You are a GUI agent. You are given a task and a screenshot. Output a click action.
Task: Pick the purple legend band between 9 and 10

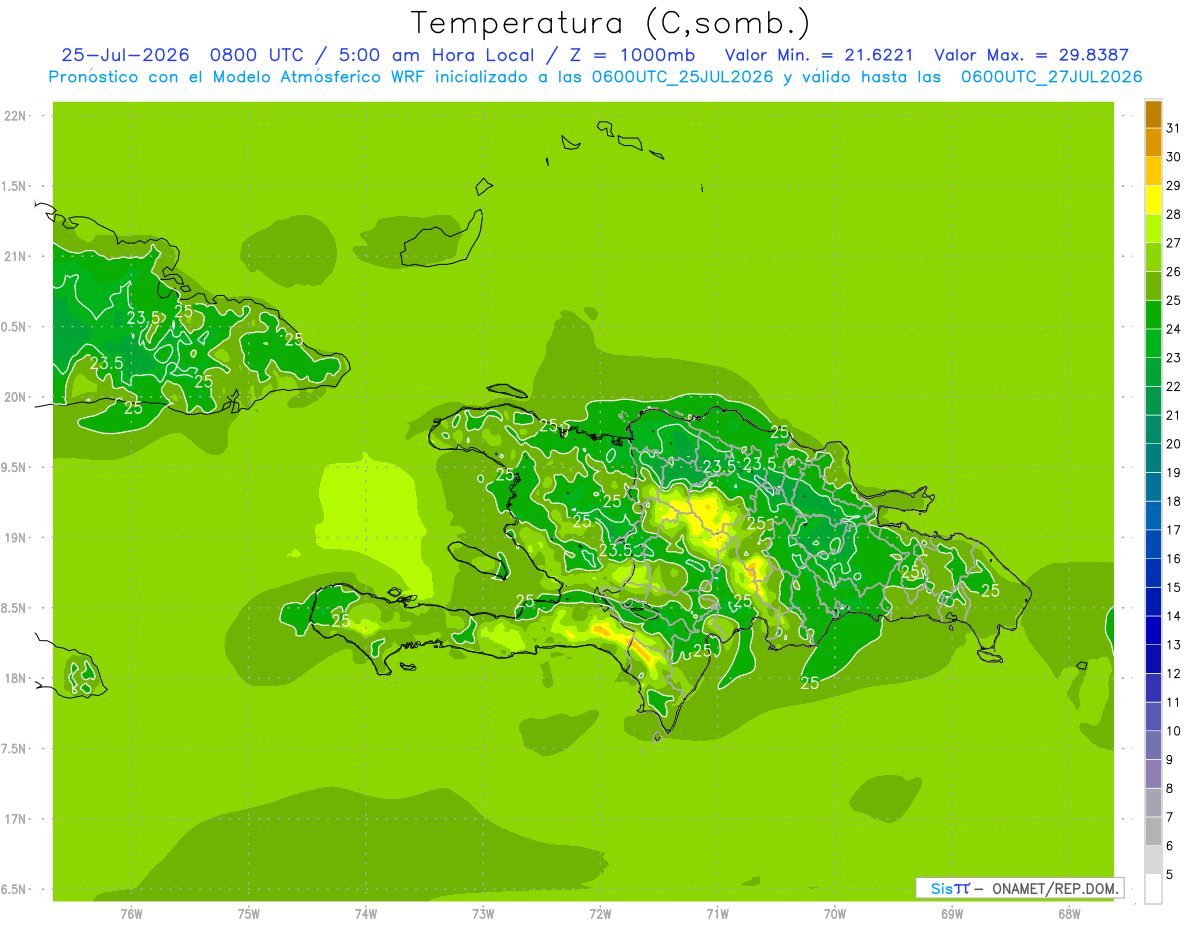(1153, 746)
